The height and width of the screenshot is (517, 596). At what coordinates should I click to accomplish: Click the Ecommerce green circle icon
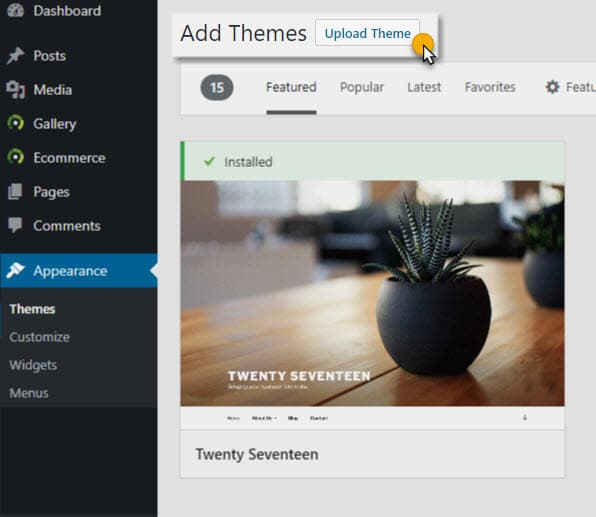click(16, 157)
